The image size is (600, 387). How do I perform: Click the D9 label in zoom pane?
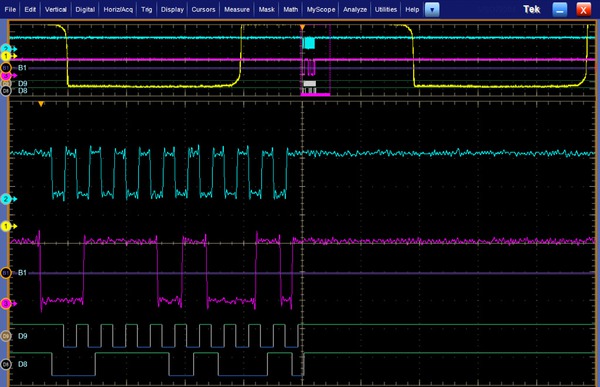click(23, 336)
